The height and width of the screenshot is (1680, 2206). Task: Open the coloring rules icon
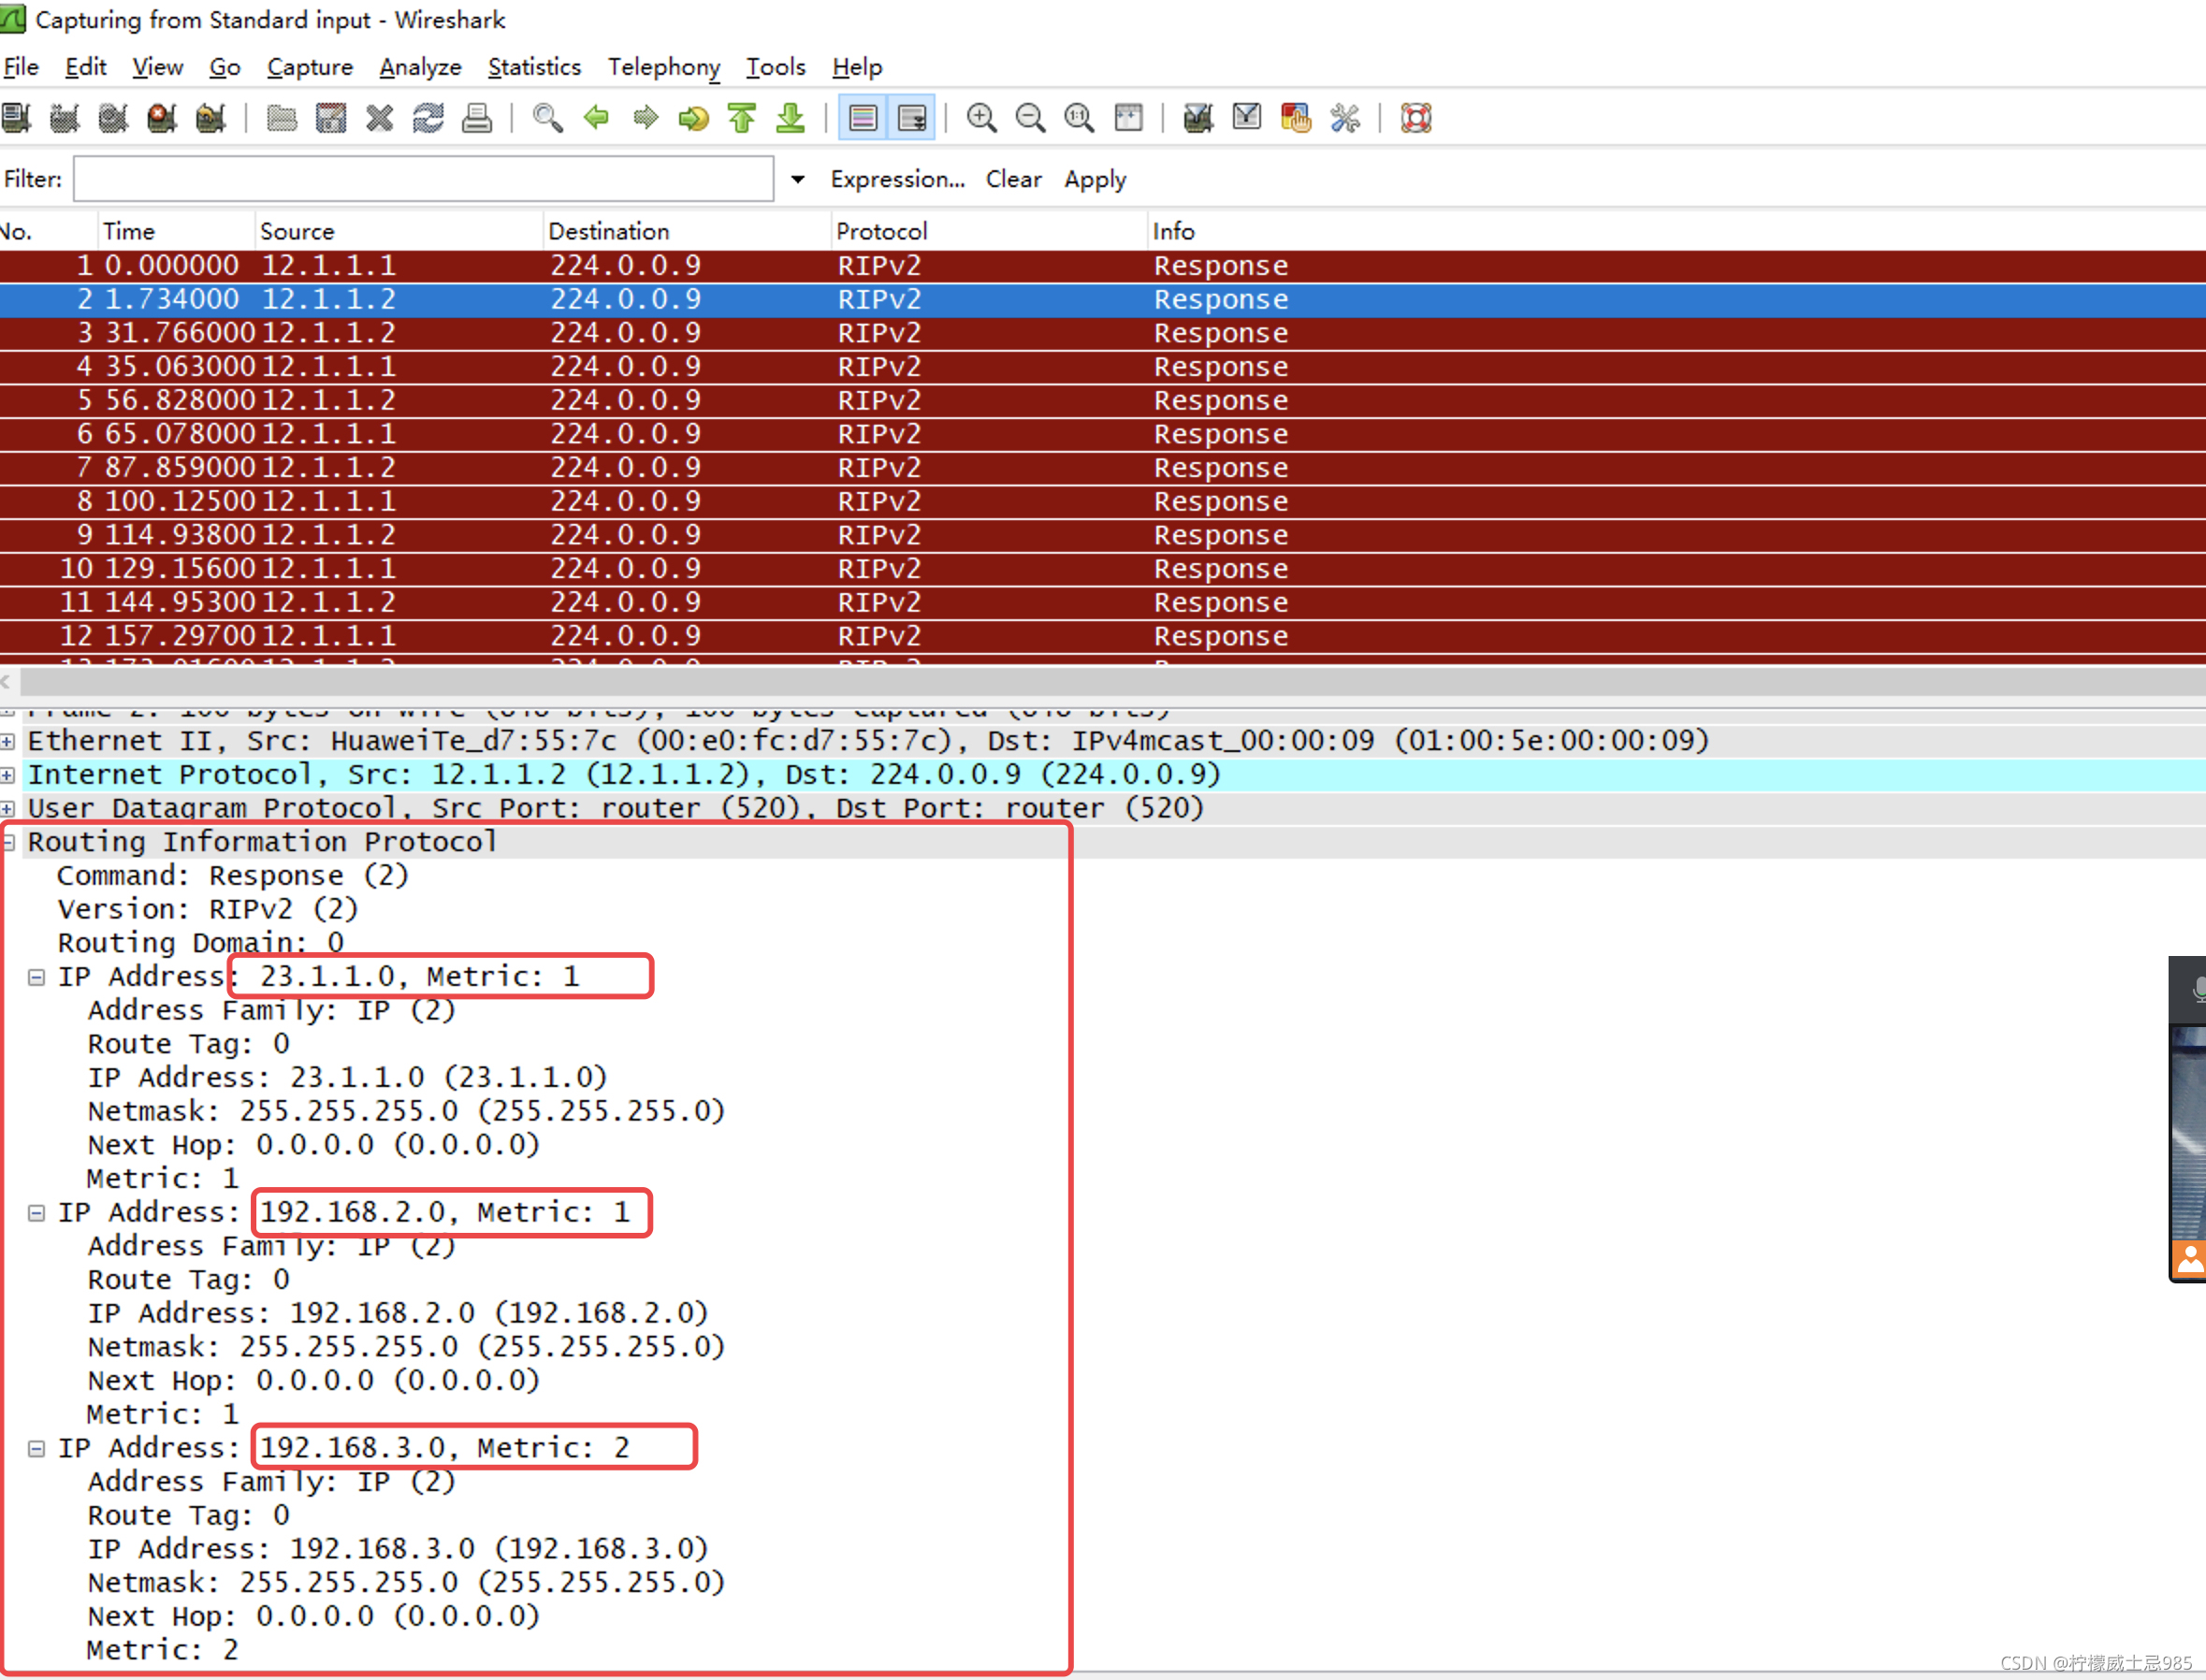[1295, 118]
